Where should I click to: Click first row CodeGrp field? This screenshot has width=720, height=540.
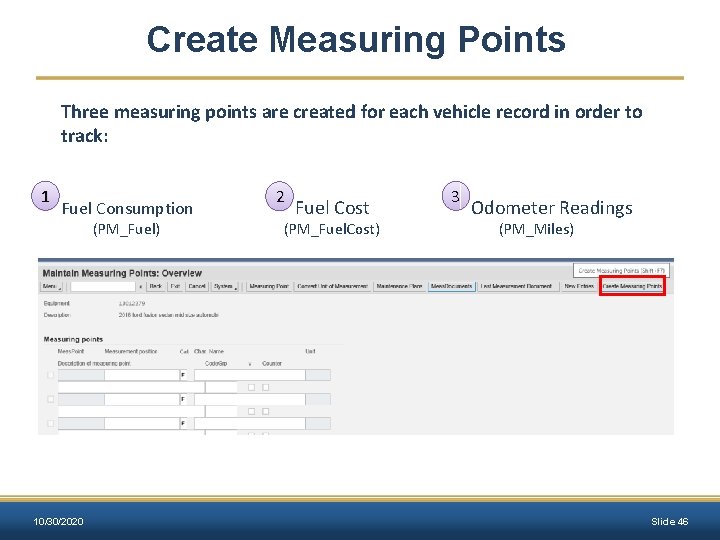point(221,388)
